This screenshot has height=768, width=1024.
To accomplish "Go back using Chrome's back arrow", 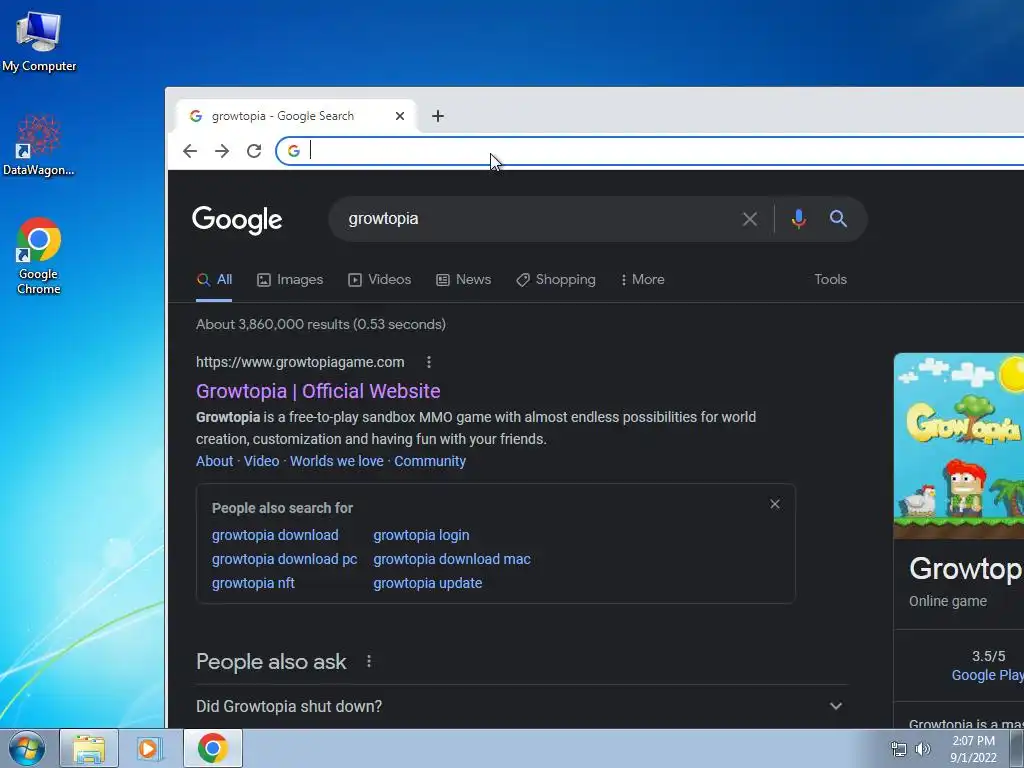I will coord(190,152).
